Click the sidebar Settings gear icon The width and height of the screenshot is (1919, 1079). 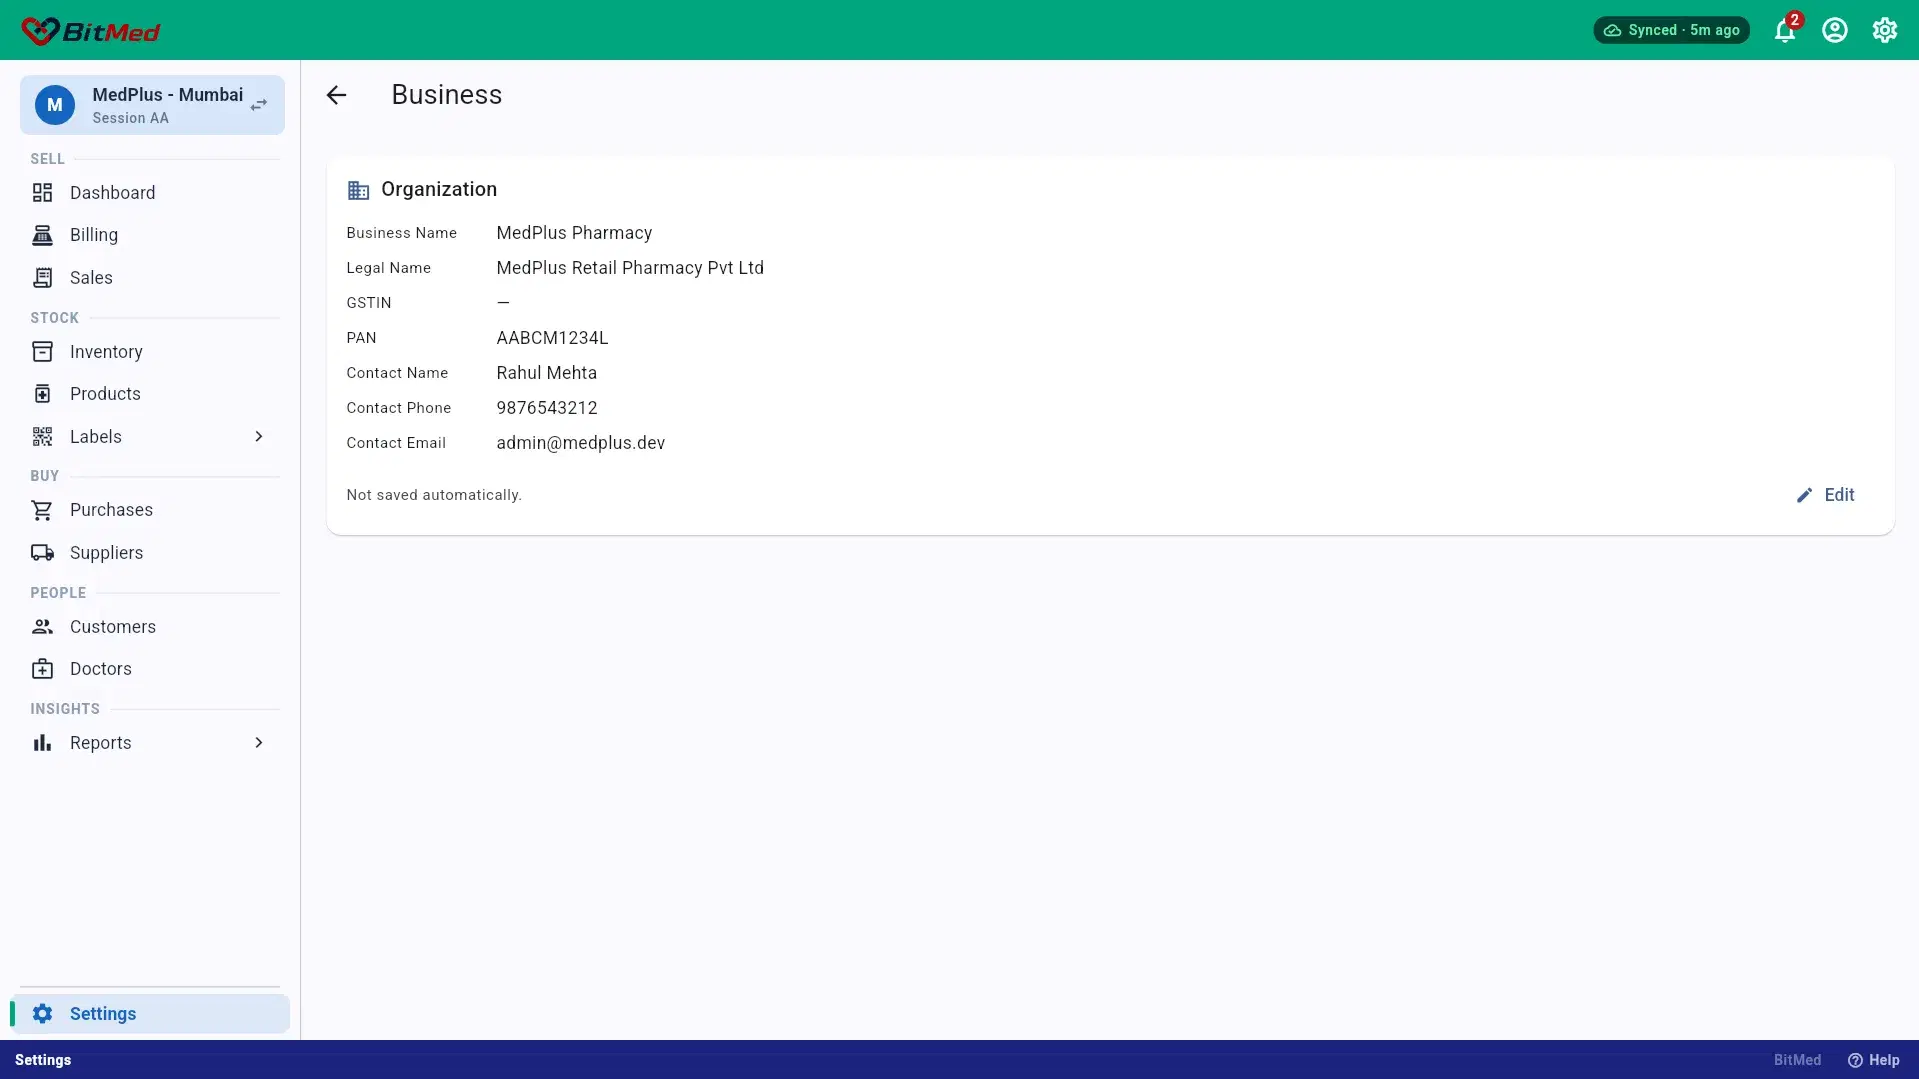tap(42, 1014)
